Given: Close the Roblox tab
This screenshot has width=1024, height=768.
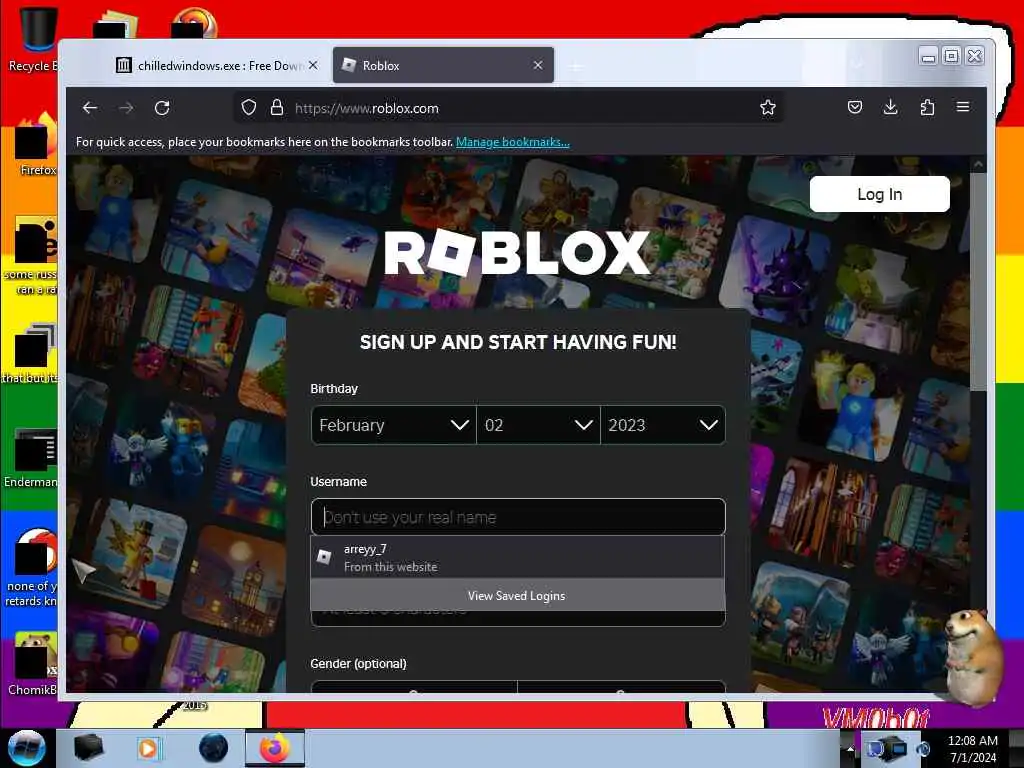Looking at the screenshot, I should coord(538,65).
